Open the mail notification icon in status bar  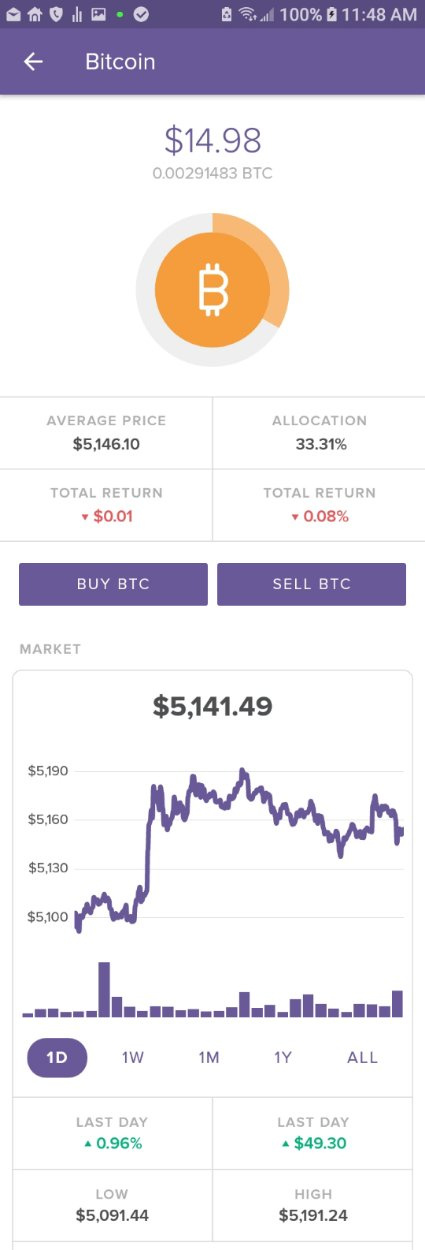(x=13, y=15)
